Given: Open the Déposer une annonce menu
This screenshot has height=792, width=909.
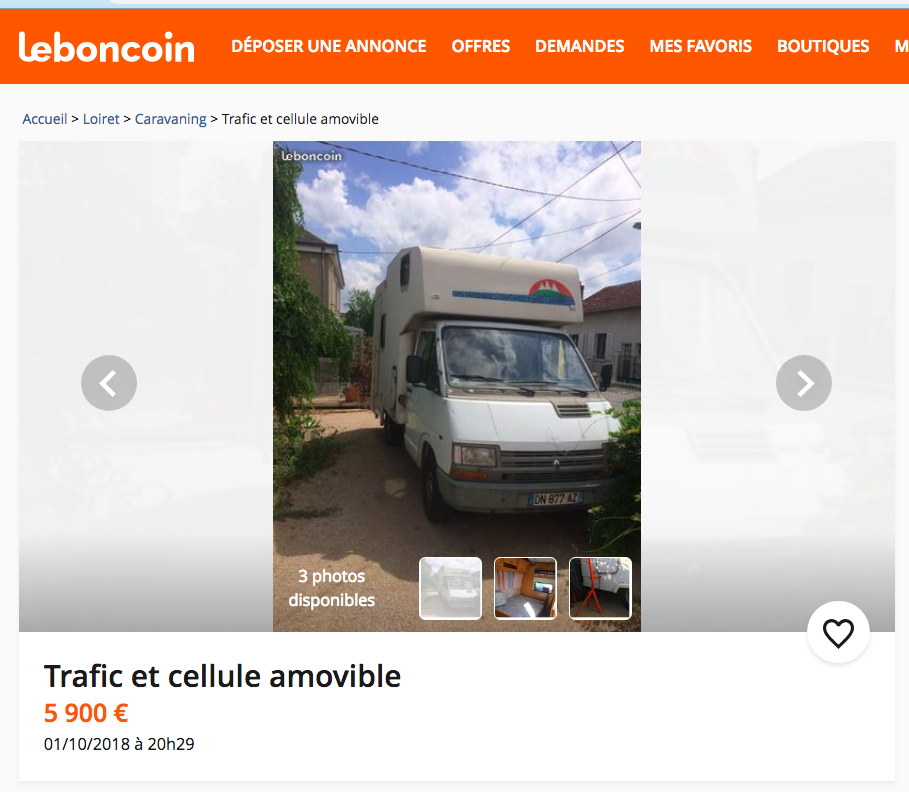Looking at the screenshot, I should pos(329,46).
